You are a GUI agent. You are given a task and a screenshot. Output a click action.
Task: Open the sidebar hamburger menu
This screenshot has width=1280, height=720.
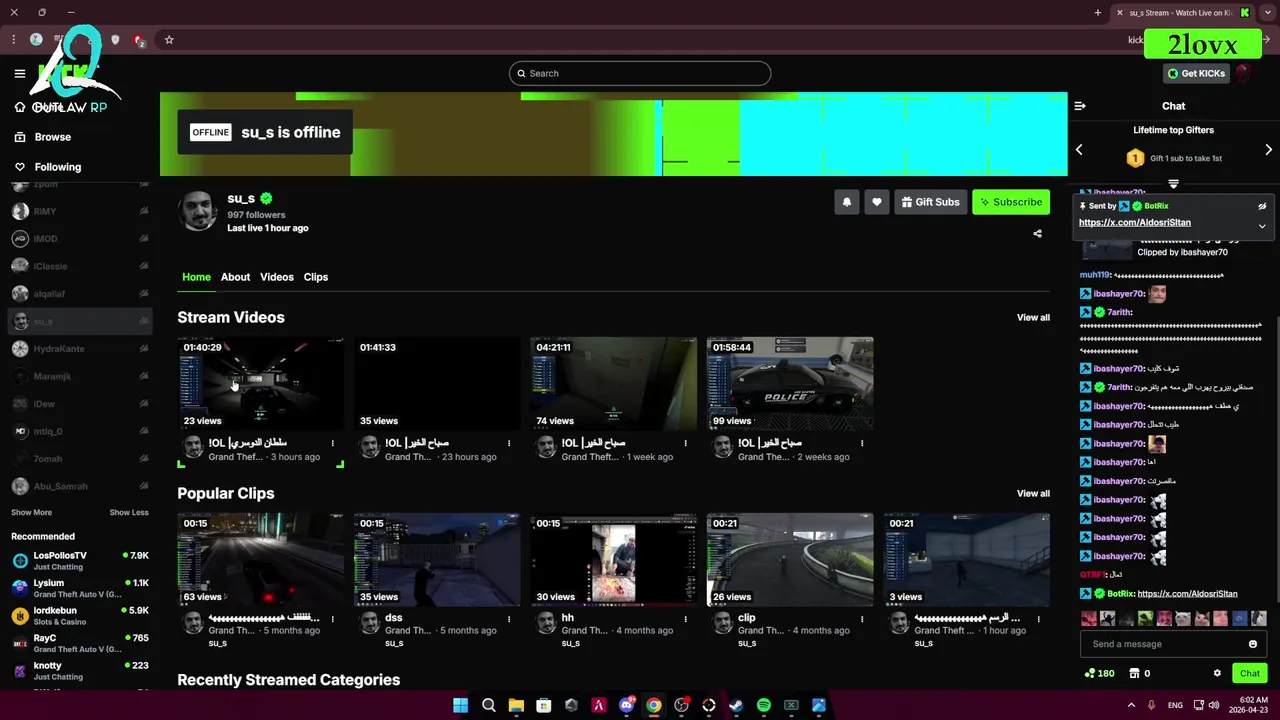pyautogui.click(x=19, y=73)
